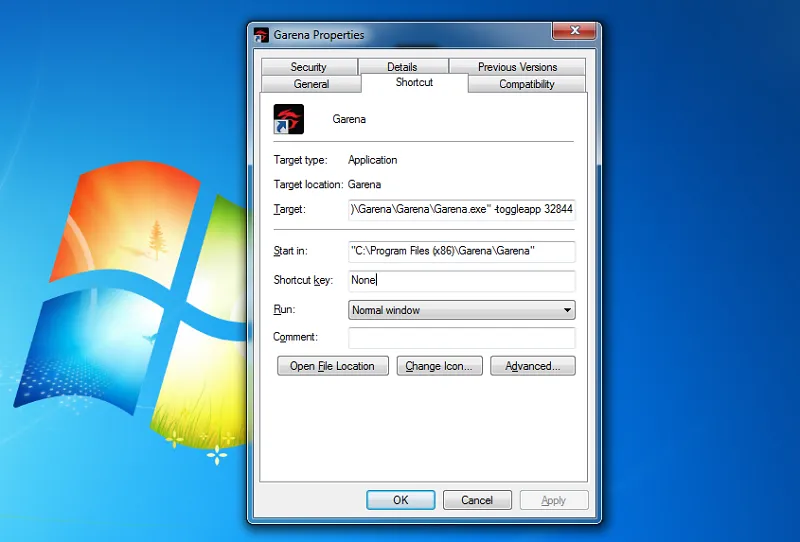Click the Shortcut key field
800x542 pixels.
pos(461,281)
